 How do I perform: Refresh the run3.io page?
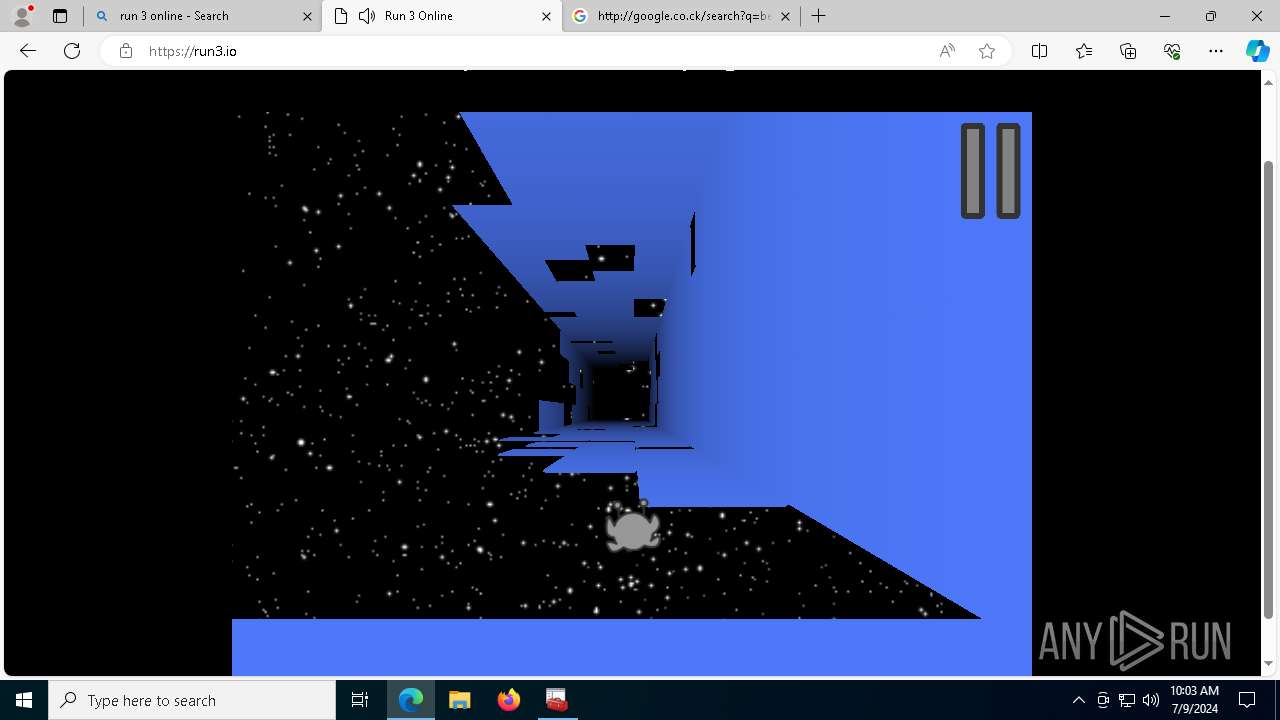coord(72,51)
